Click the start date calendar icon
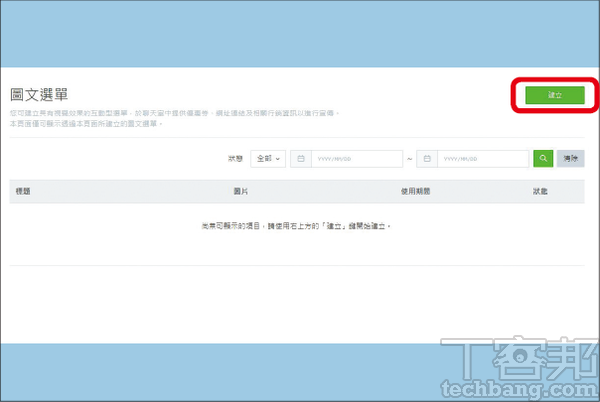This screenshot has height=402, width=600. pyautogui.click(x=301, y=158)
